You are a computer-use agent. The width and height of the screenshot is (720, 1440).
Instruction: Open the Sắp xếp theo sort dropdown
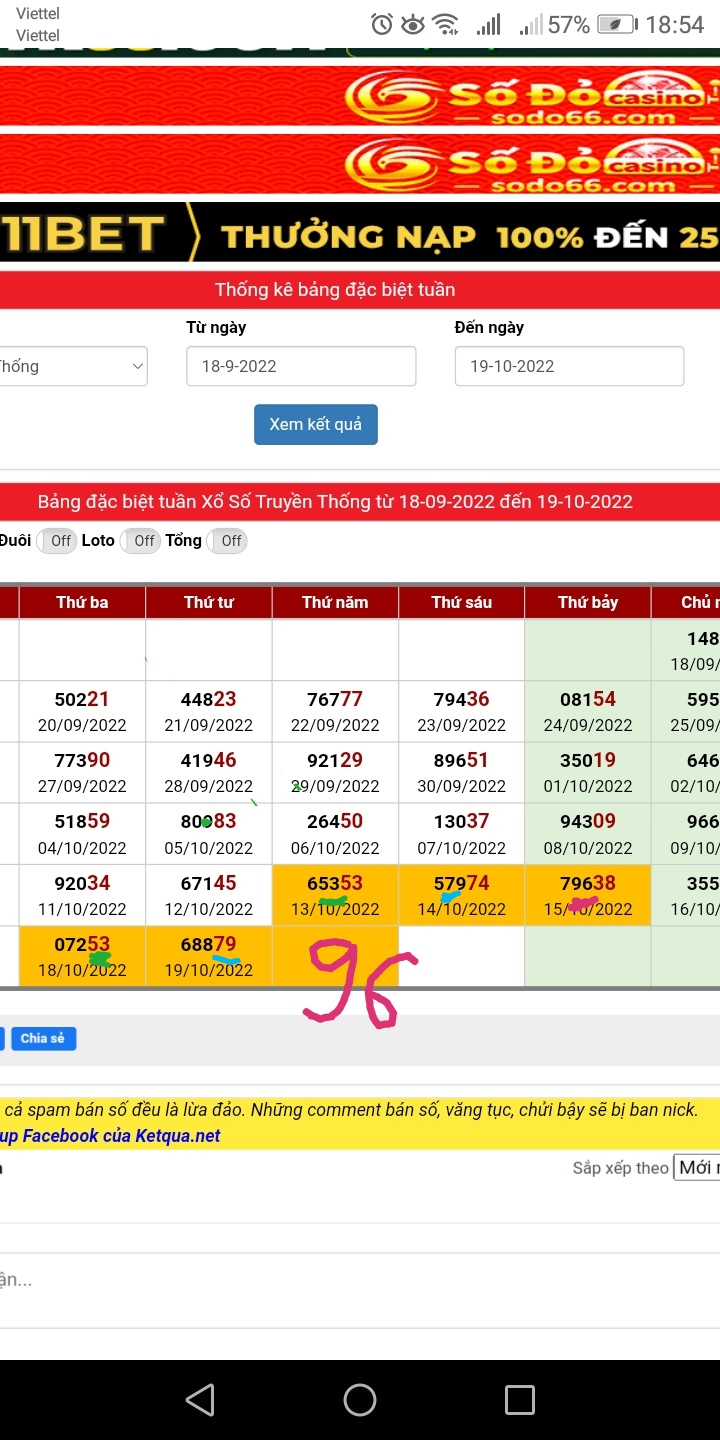click(698, 1168)
